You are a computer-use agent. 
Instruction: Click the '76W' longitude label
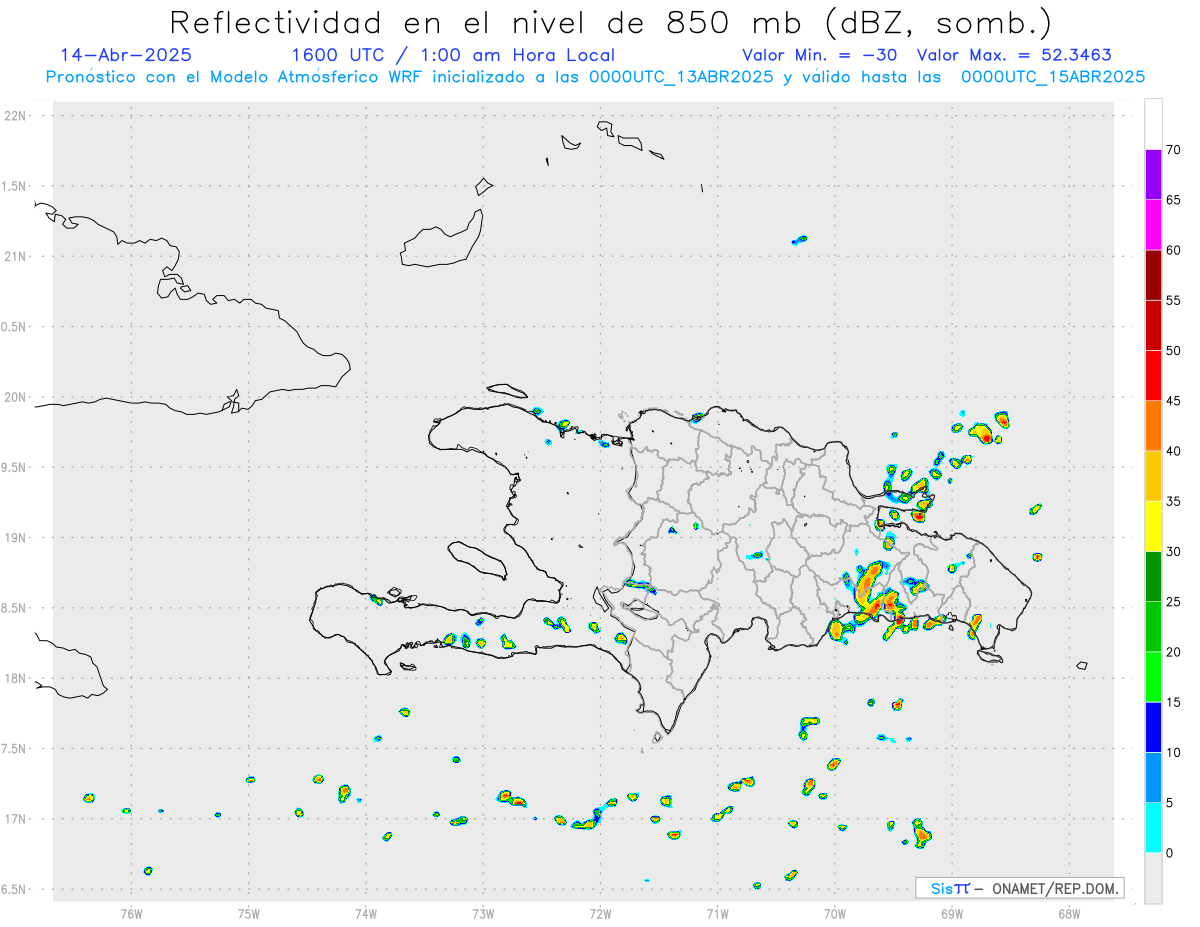[131, 912]
